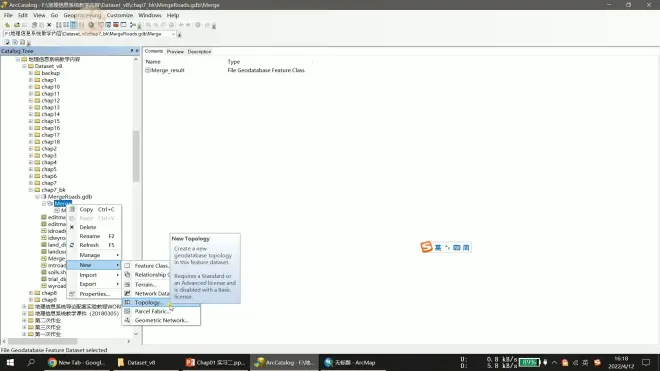The image size is (660, 371).
Task: Click the Catalog Tree vertical scrollbar
Action: click(x=136, y=156)
